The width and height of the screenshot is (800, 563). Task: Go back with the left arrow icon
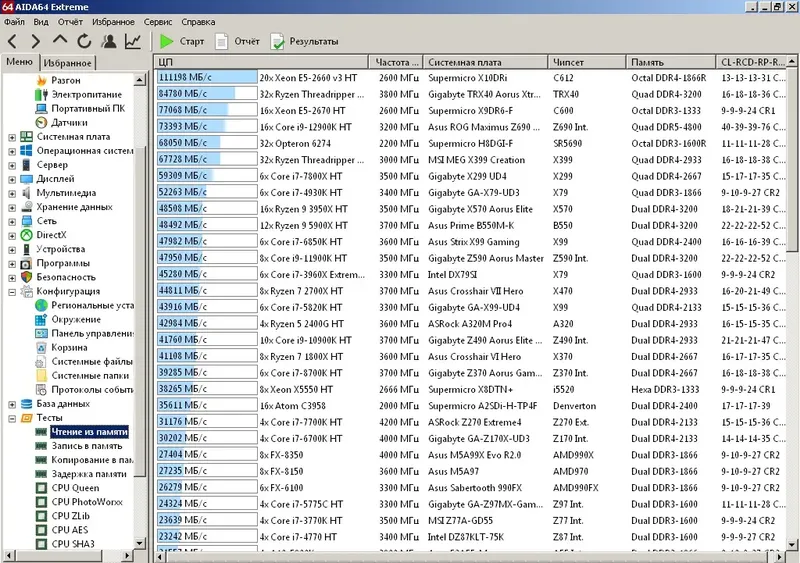pyautogui.click(x=13, y=41)
